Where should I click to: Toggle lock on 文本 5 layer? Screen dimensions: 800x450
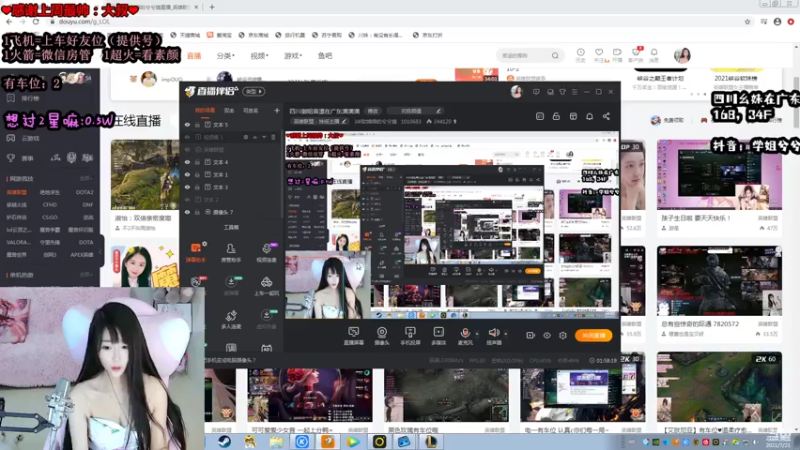click(x=197, y=124)
